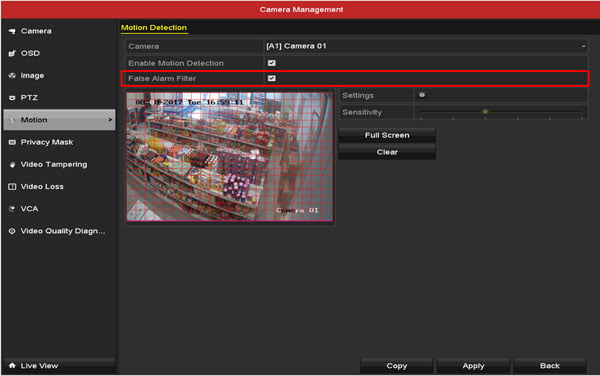Click the 'Camera Management' title text
Image resolution: width=600 pixels, height=376 pixels.
click(301, 10)
